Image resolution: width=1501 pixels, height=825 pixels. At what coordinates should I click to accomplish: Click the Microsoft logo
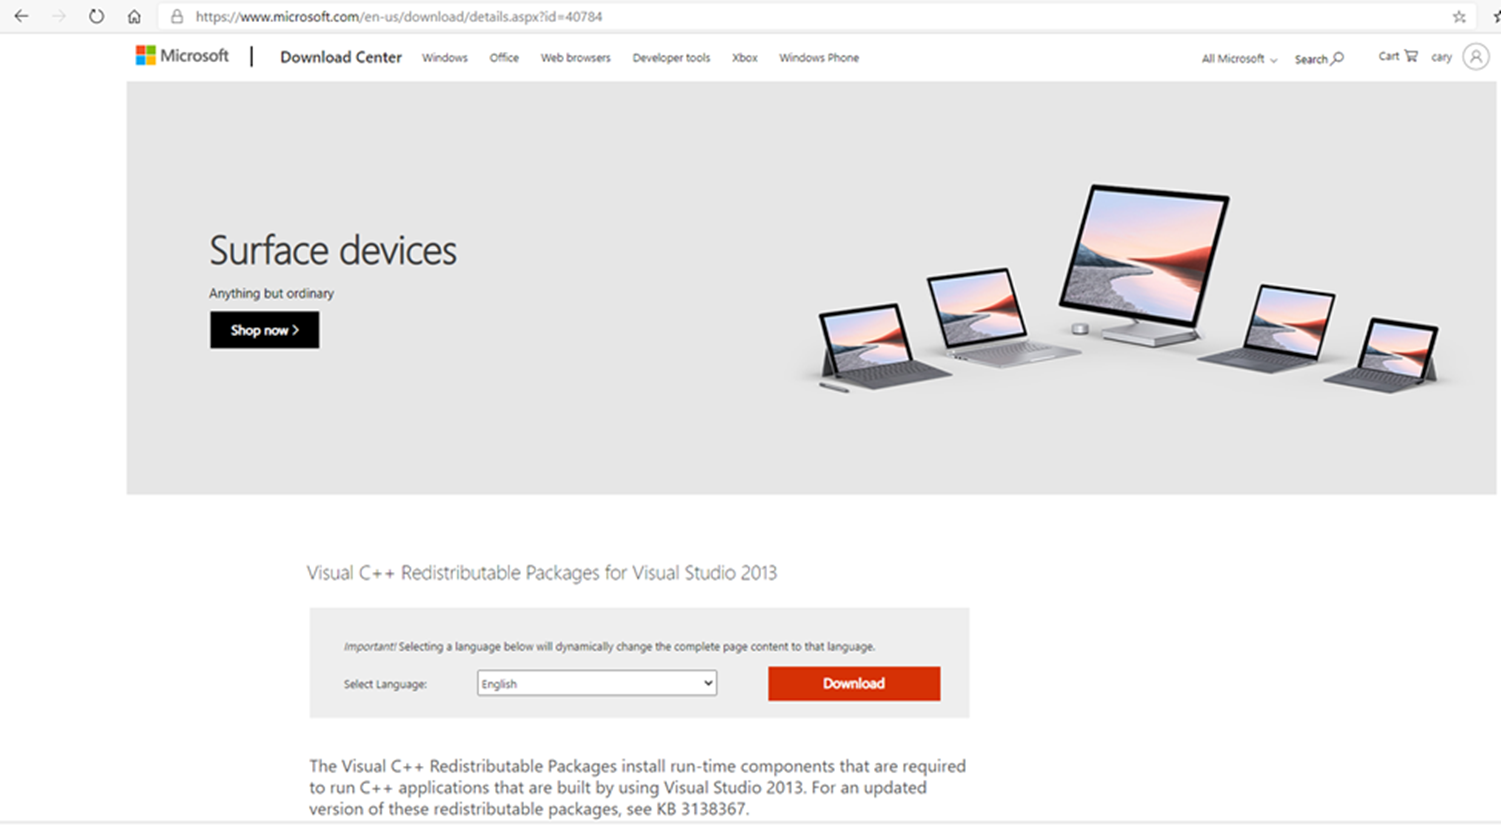(182, 56)
